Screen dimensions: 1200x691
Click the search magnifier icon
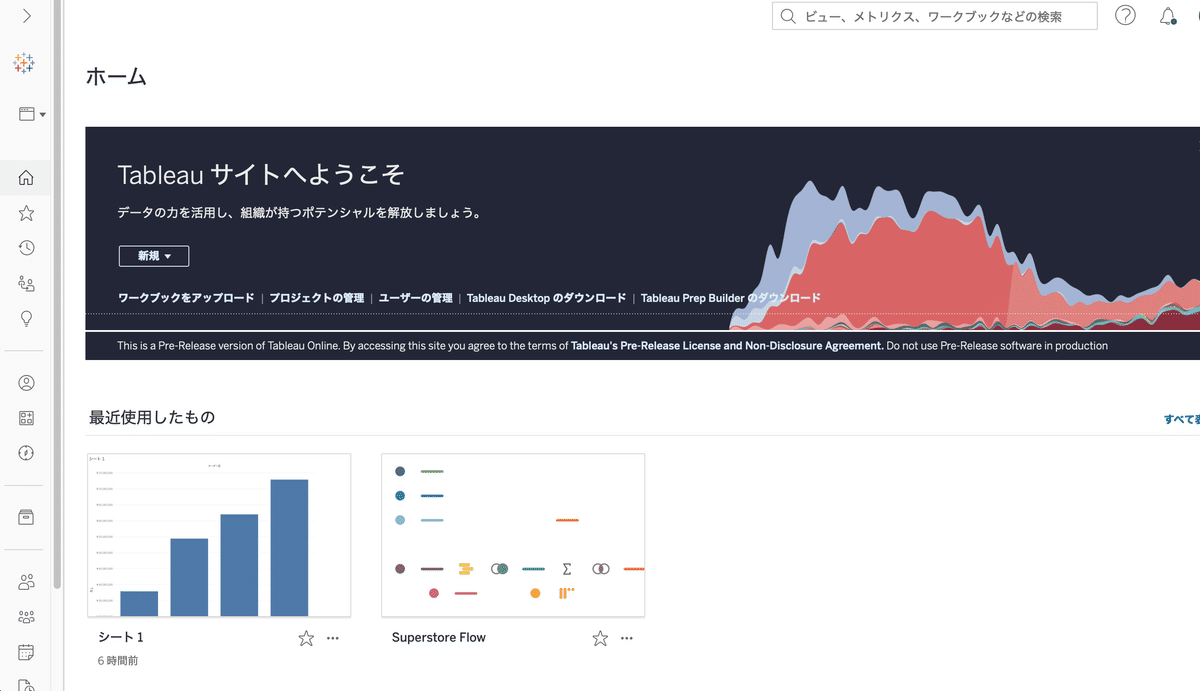(788, 16)
